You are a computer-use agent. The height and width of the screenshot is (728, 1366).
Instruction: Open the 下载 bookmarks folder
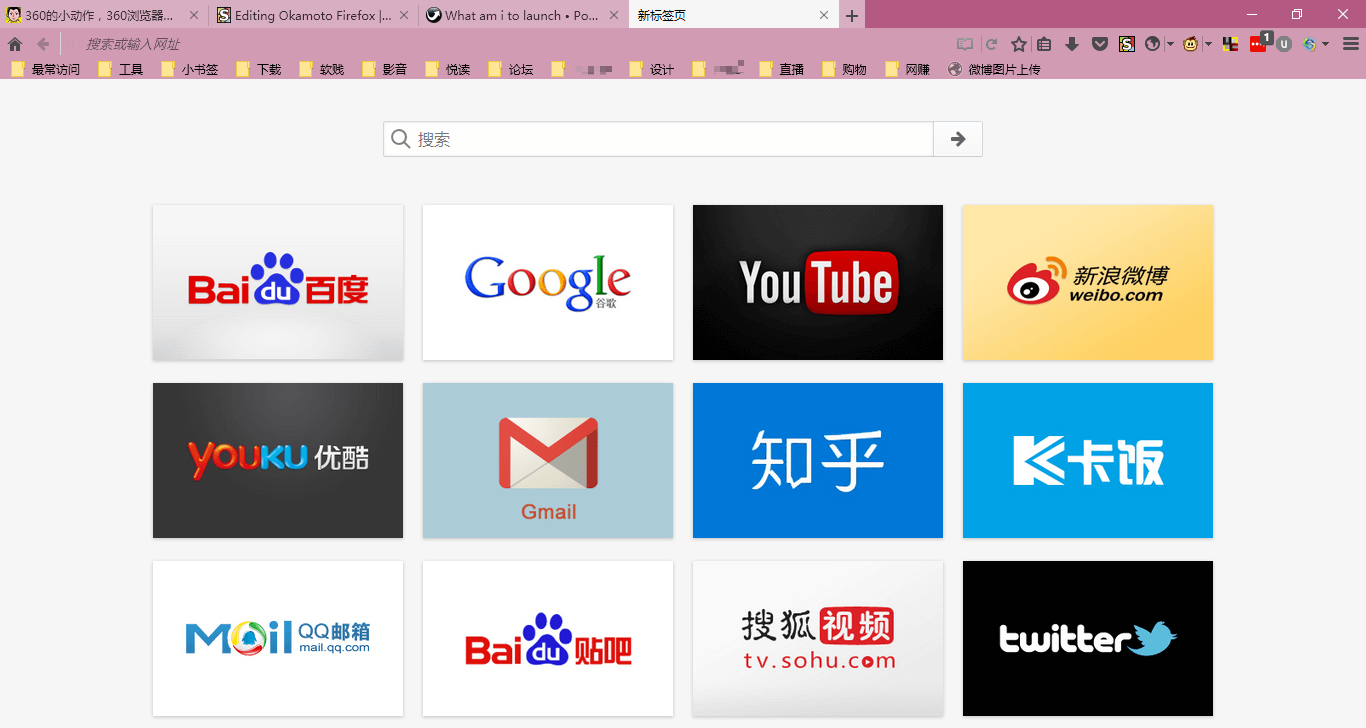pyautogui.click(x=259, y=69)
